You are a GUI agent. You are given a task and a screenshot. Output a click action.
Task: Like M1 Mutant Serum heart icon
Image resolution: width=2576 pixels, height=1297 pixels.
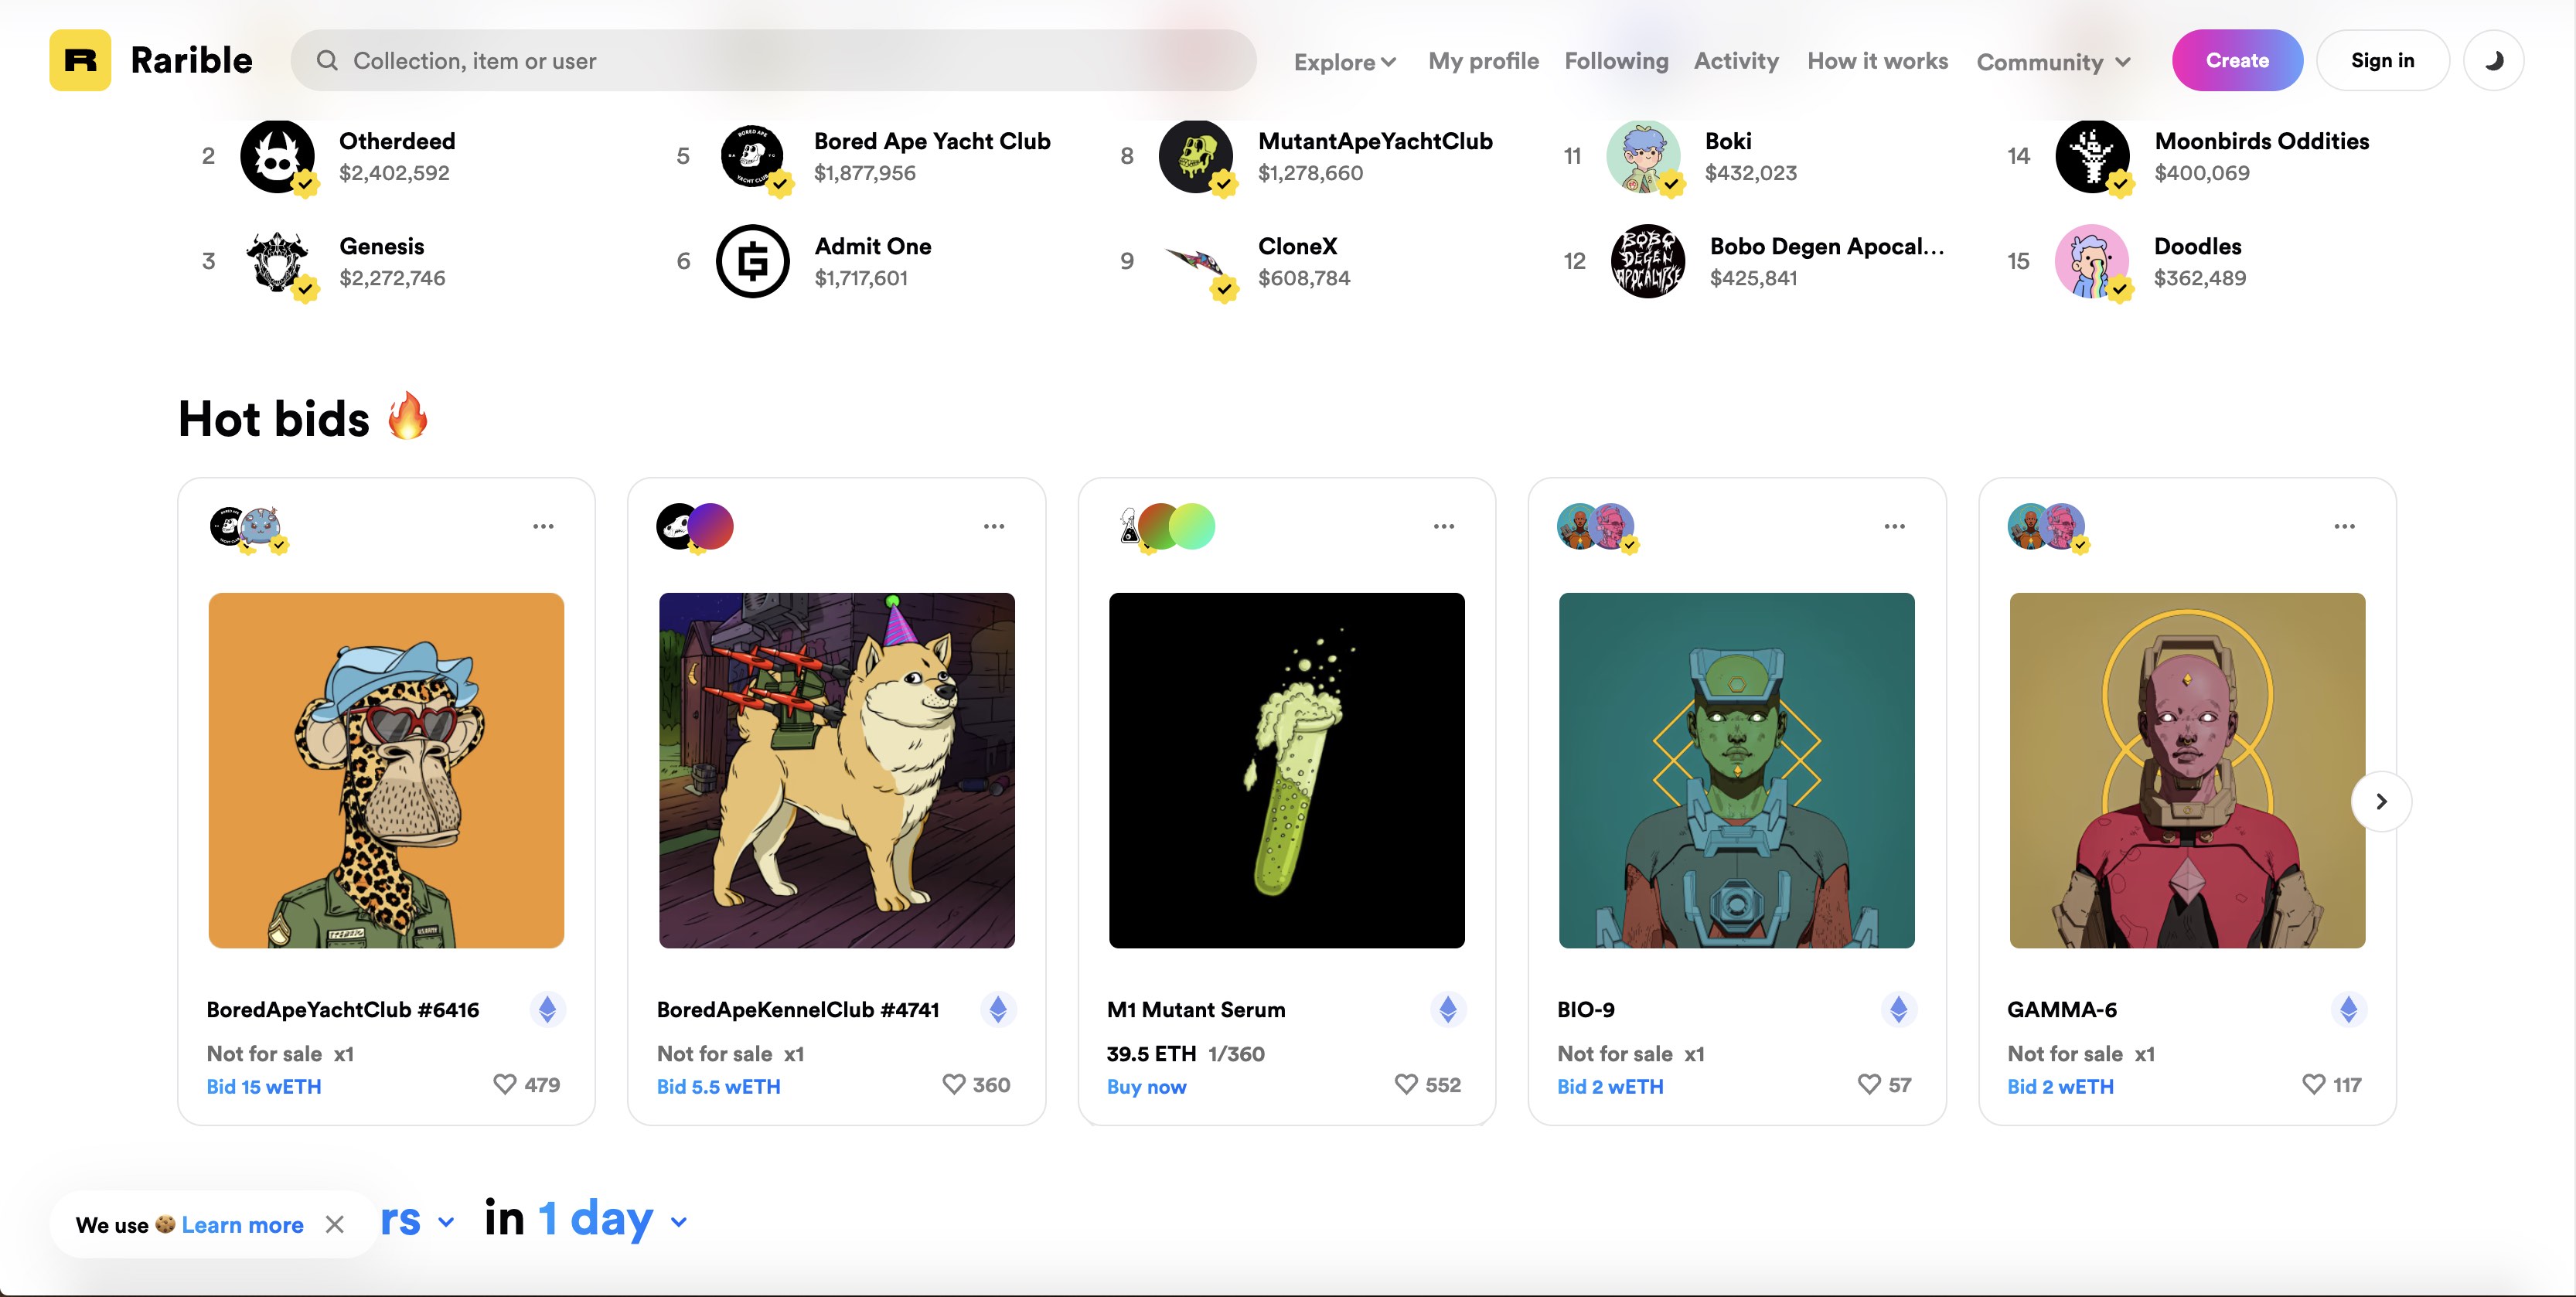(x=1406, y=1084)
